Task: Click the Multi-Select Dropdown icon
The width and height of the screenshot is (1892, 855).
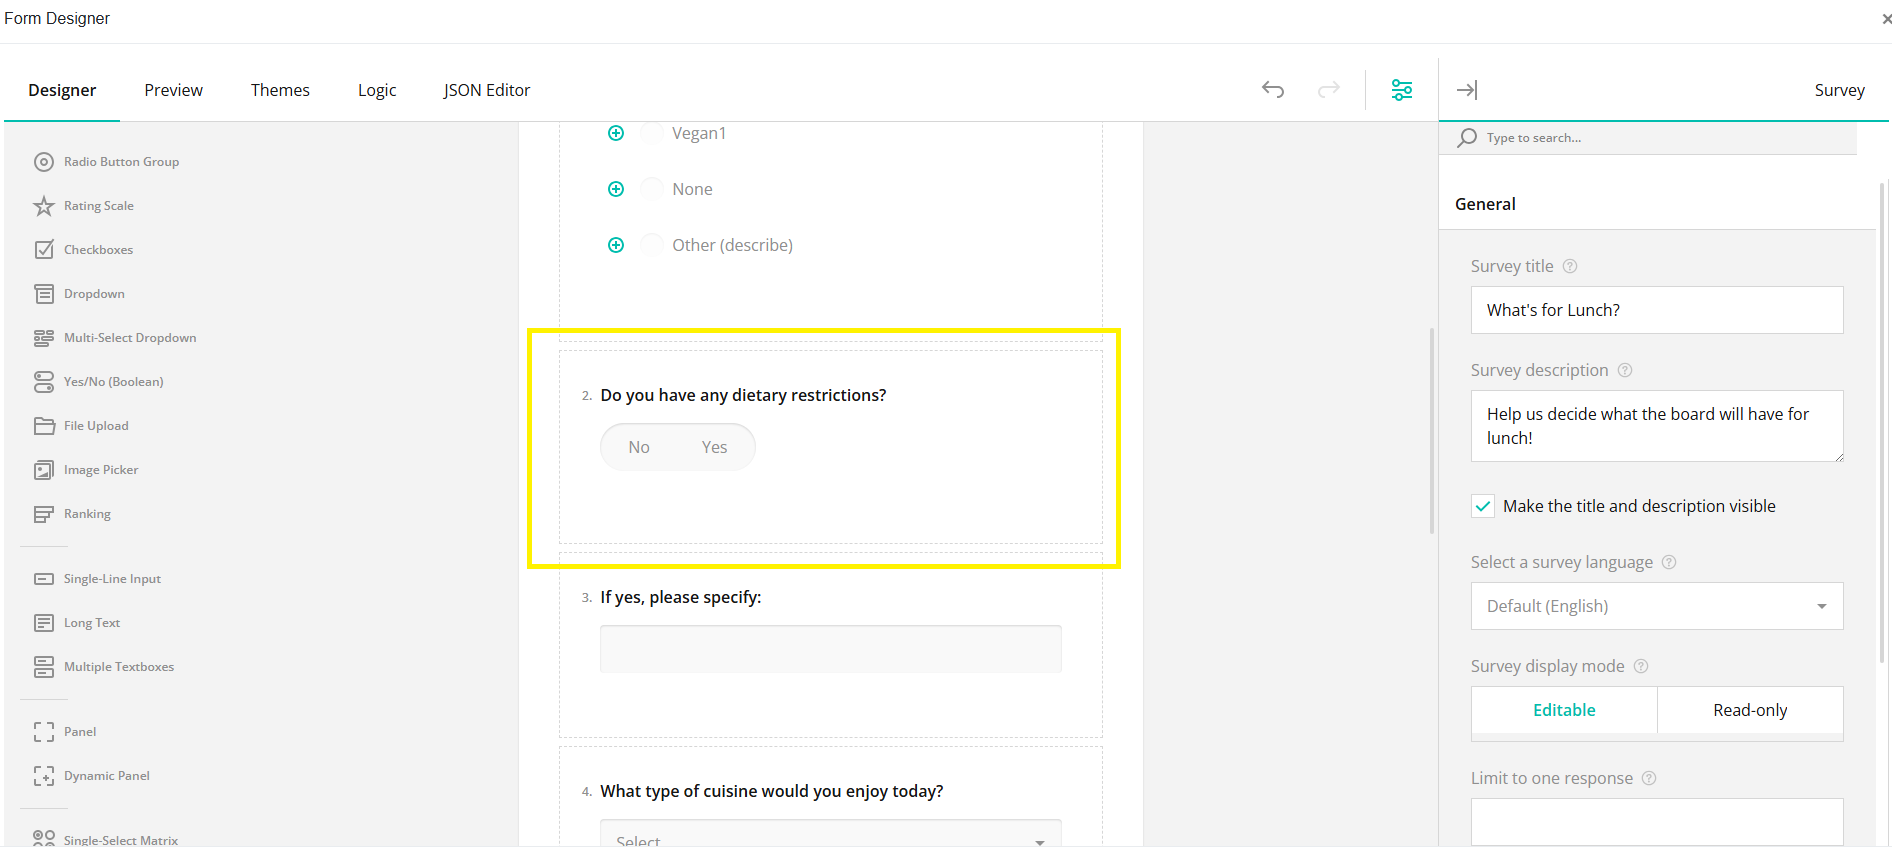Action: [x=44, y=338]
